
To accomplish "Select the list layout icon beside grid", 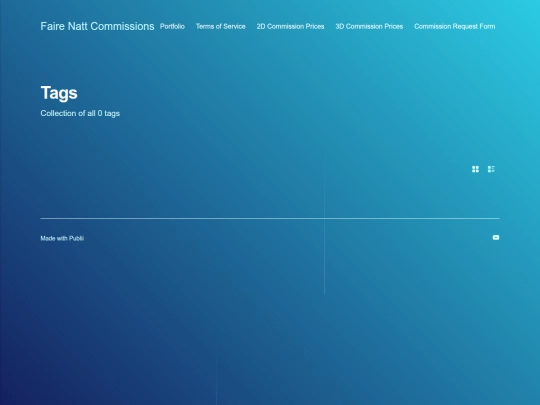I will point(491,169).
